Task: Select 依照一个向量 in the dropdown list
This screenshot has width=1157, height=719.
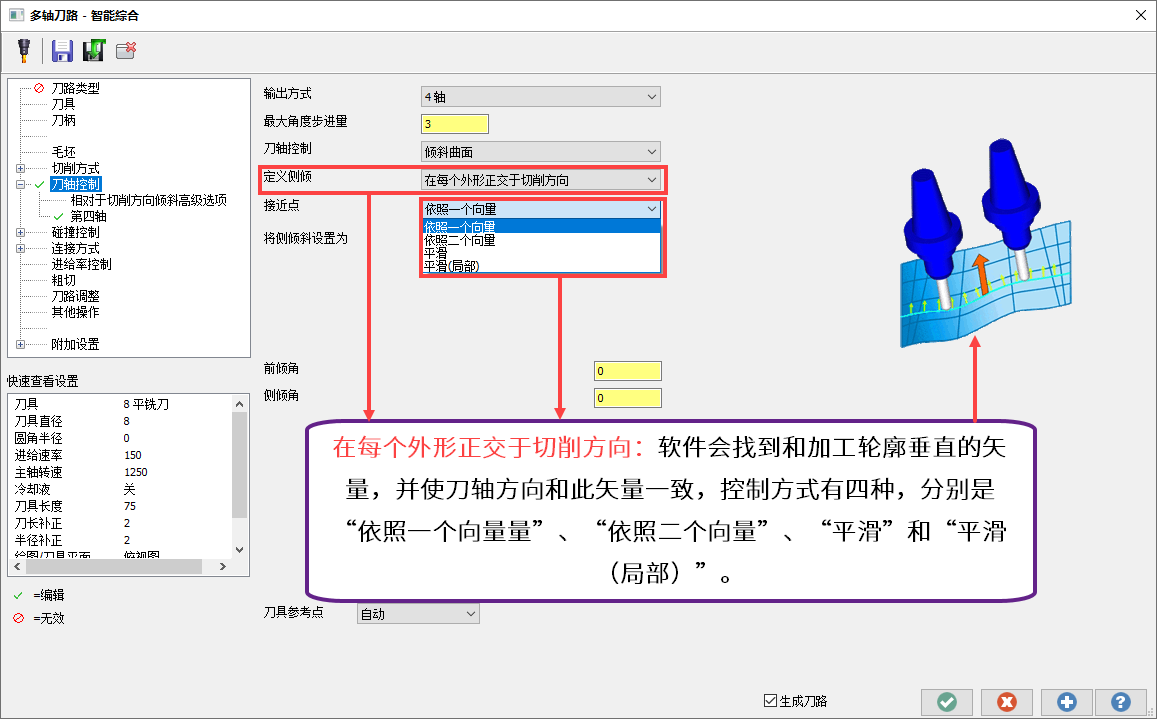Action: pos(541,227)
